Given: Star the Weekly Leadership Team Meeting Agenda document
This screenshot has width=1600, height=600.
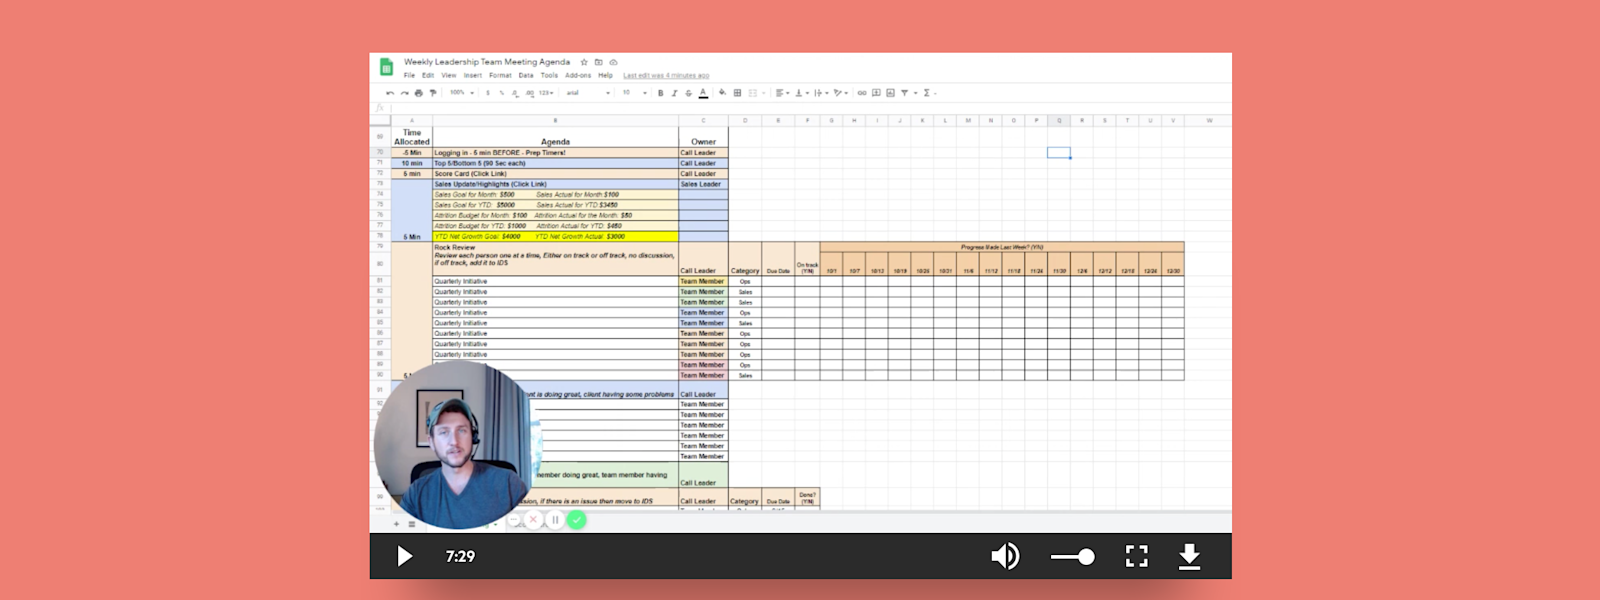Looking at the screenshot, I should 584,62.
